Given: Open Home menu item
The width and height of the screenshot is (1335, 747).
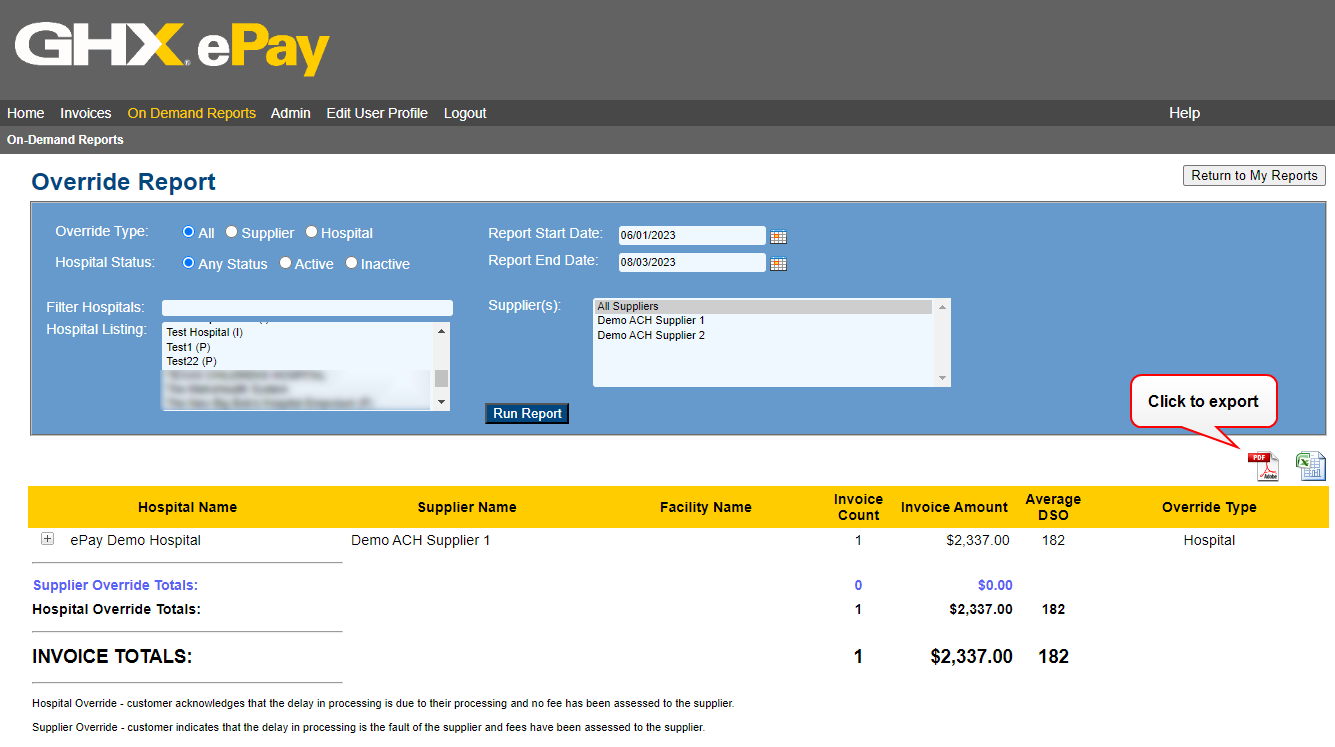Looking at the screenshot, I should coord(26,113).
